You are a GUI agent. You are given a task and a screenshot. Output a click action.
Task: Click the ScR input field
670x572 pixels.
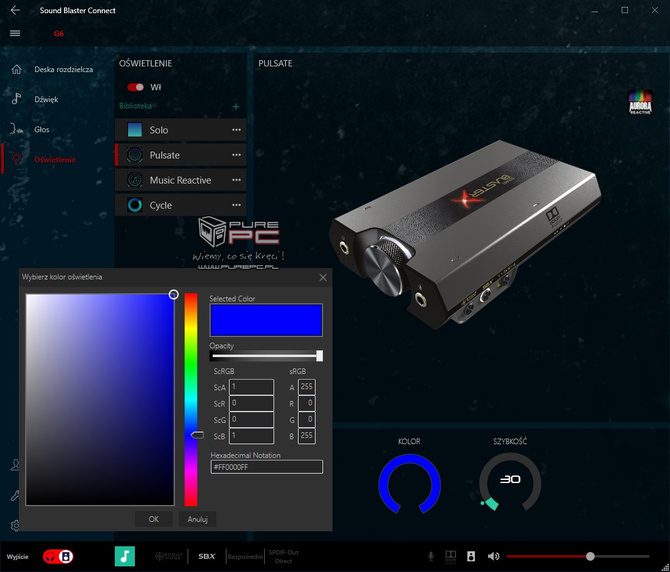click(252, 403)
